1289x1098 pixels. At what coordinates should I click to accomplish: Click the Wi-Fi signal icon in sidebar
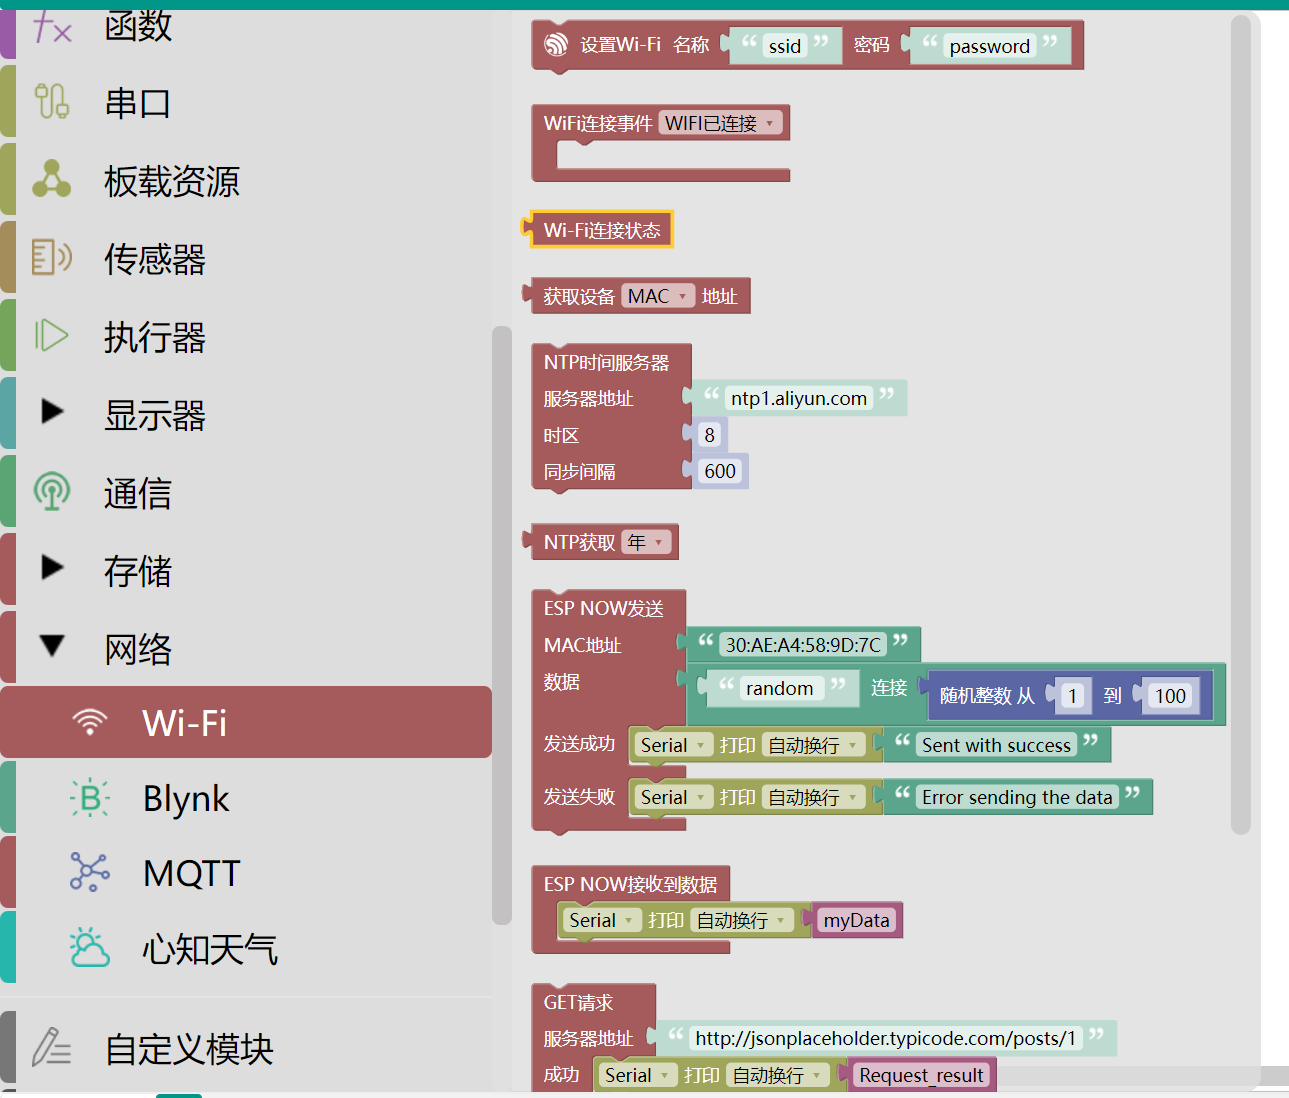pyautogui.click(x=90, y=722)
